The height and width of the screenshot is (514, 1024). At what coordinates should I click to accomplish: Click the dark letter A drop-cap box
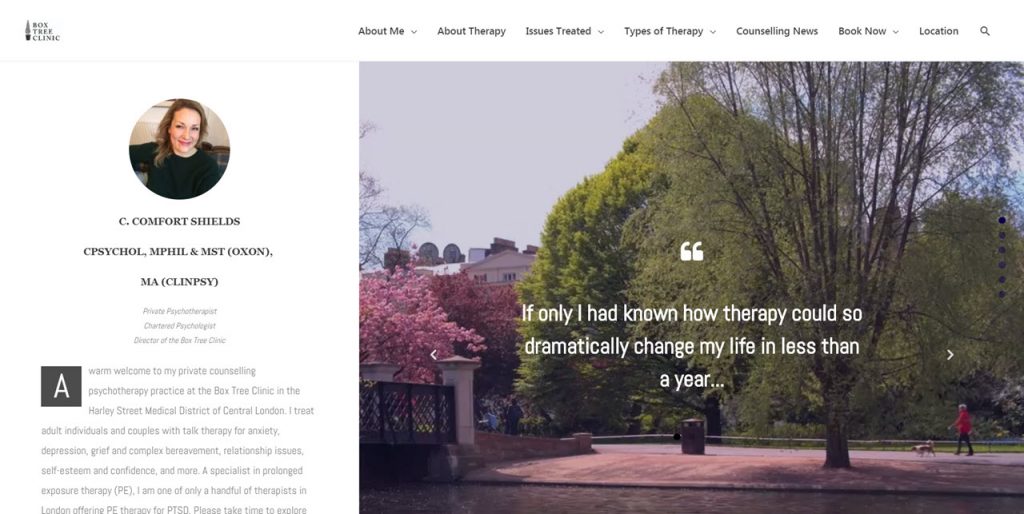61,386
